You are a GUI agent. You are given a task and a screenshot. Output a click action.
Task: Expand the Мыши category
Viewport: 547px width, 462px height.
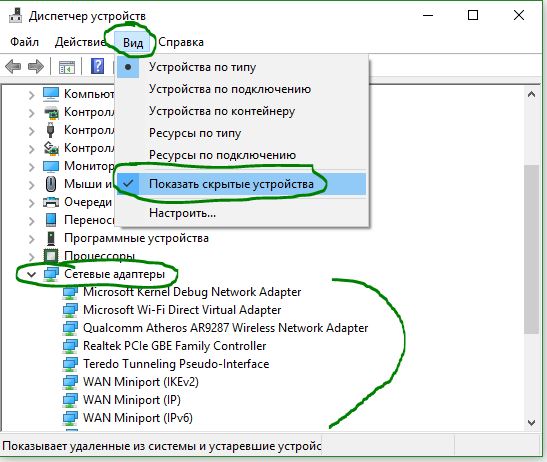[x=31, y=185]
